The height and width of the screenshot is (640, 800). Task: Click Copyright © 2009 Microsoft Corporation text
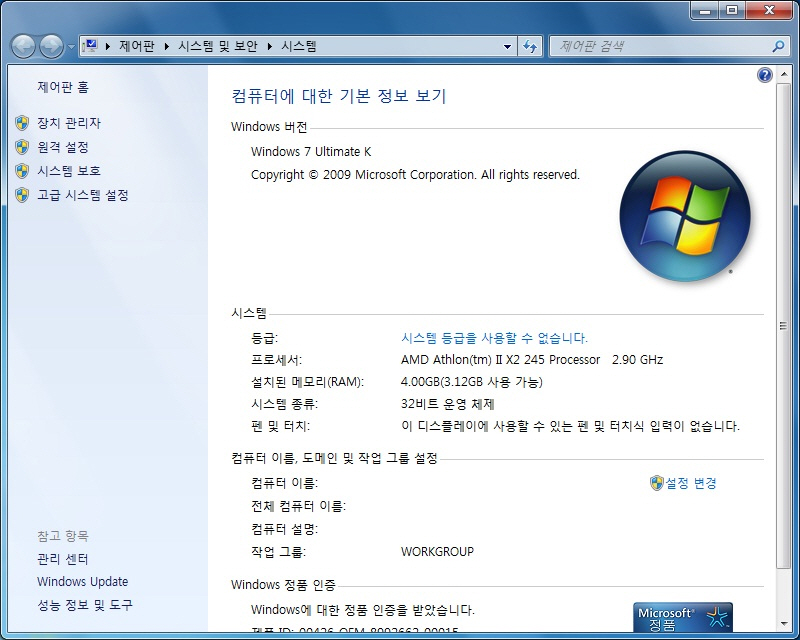(415, 175)
